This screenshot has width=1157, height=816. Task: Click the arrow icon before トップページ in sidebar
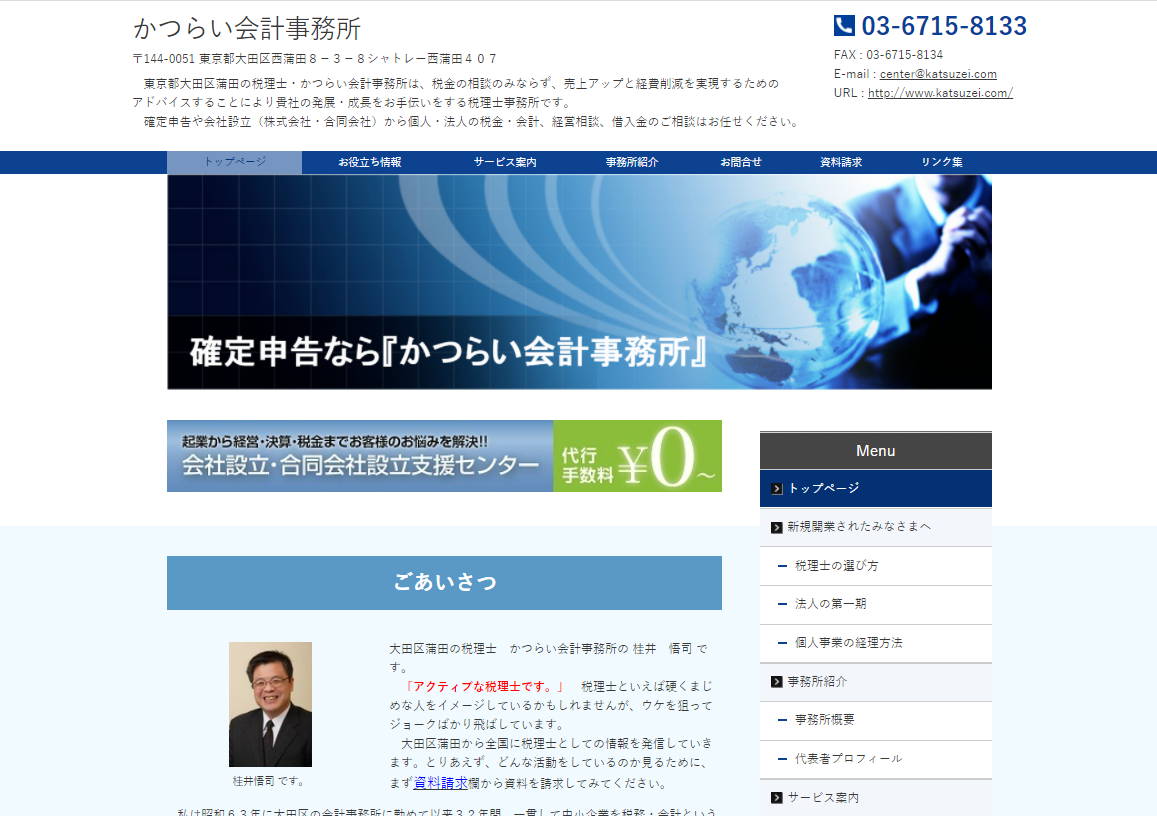point(777,488)
